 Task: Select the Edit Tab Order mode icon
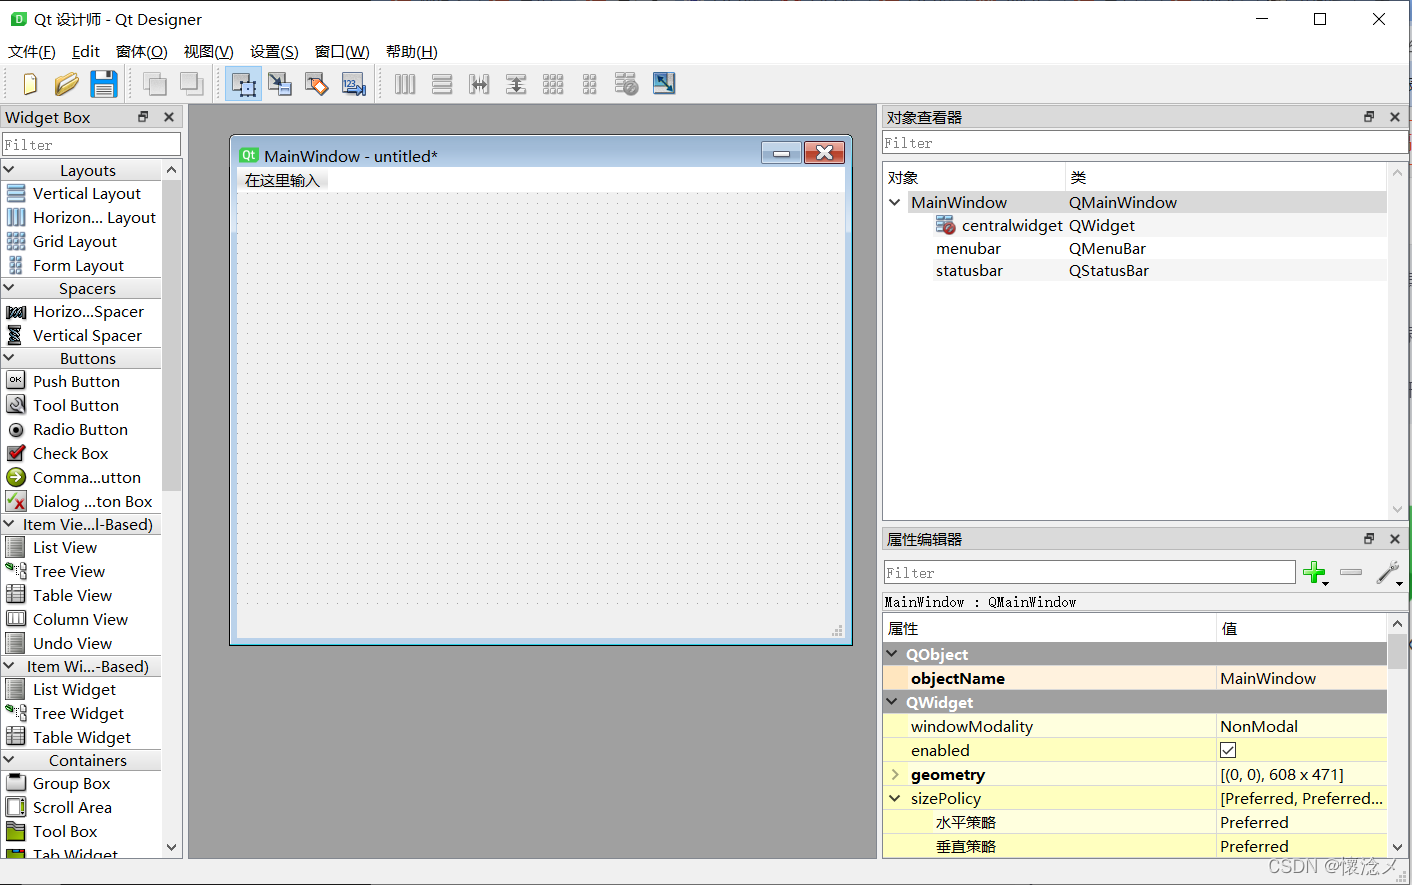(354, 84)
